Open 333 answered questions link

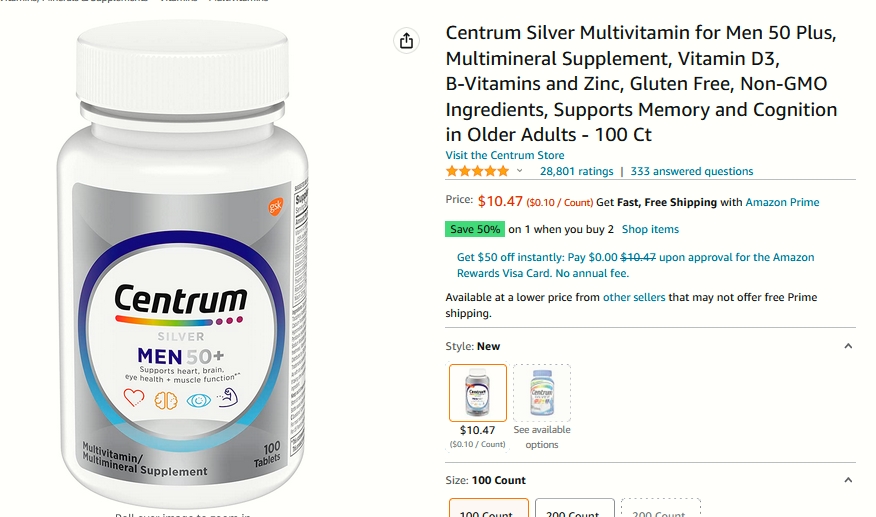[x=692, y=171]
